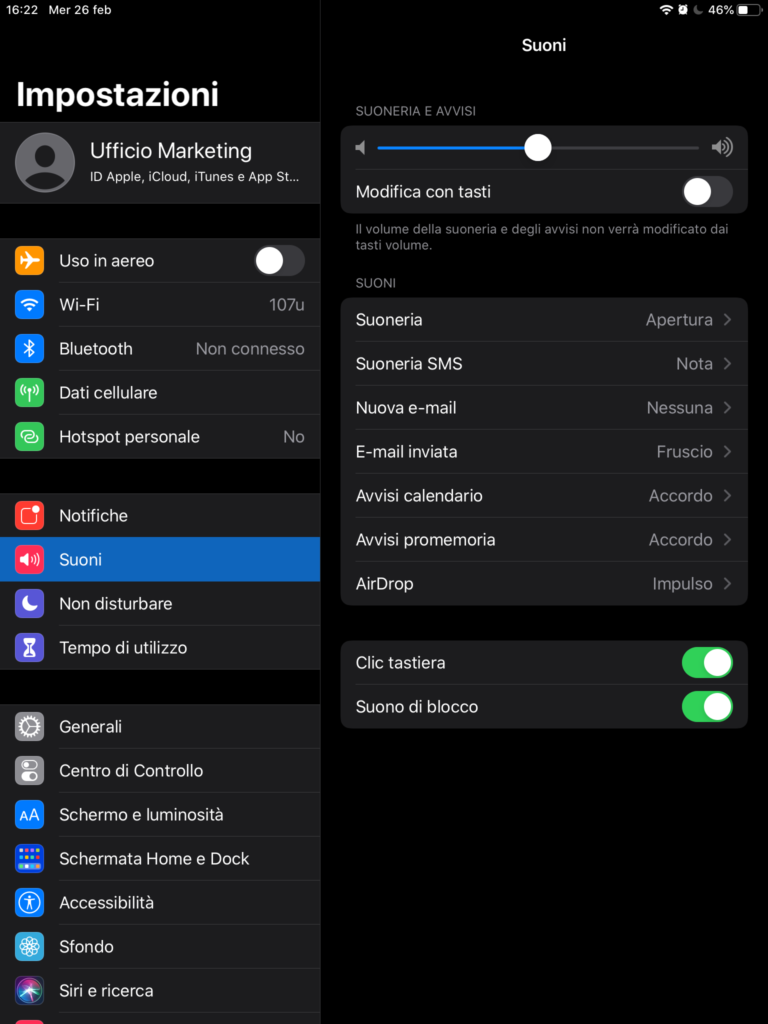Viewport: 768px width, 1024px height.
Task: Enable the Uso in aereo switch
Action: tap(279, 261)
